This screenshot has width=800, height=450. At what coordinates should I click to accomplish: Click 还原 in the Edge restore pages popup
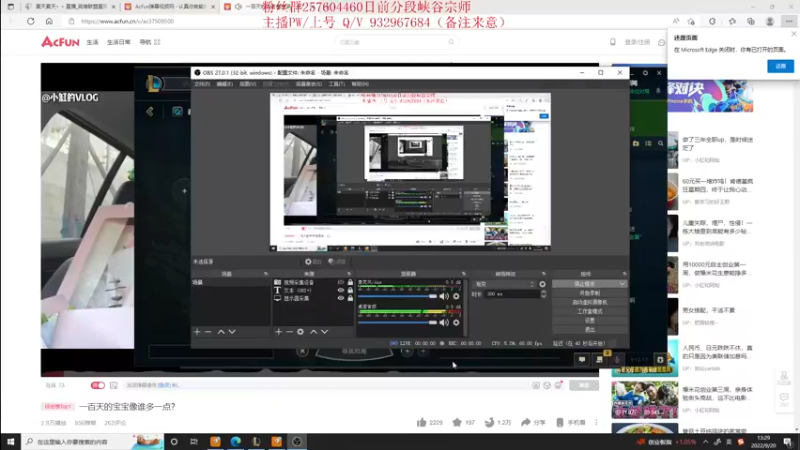pyautogui.click(x=780, y=66)
